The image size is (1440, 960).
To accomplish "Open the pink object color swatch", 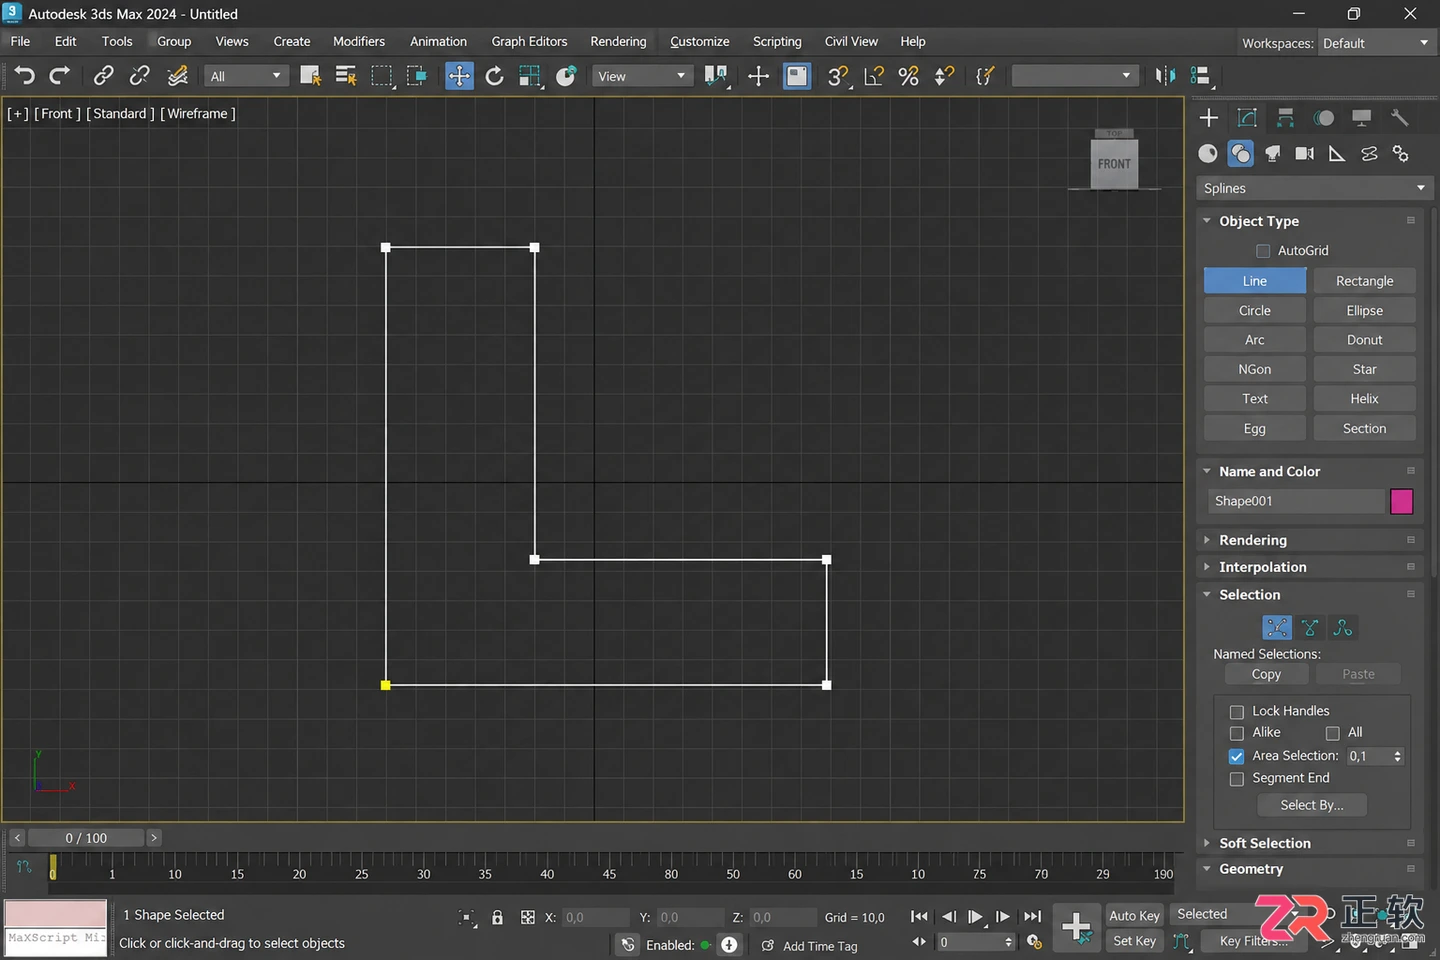I will pyautogui.click(x=1401, y=501).
